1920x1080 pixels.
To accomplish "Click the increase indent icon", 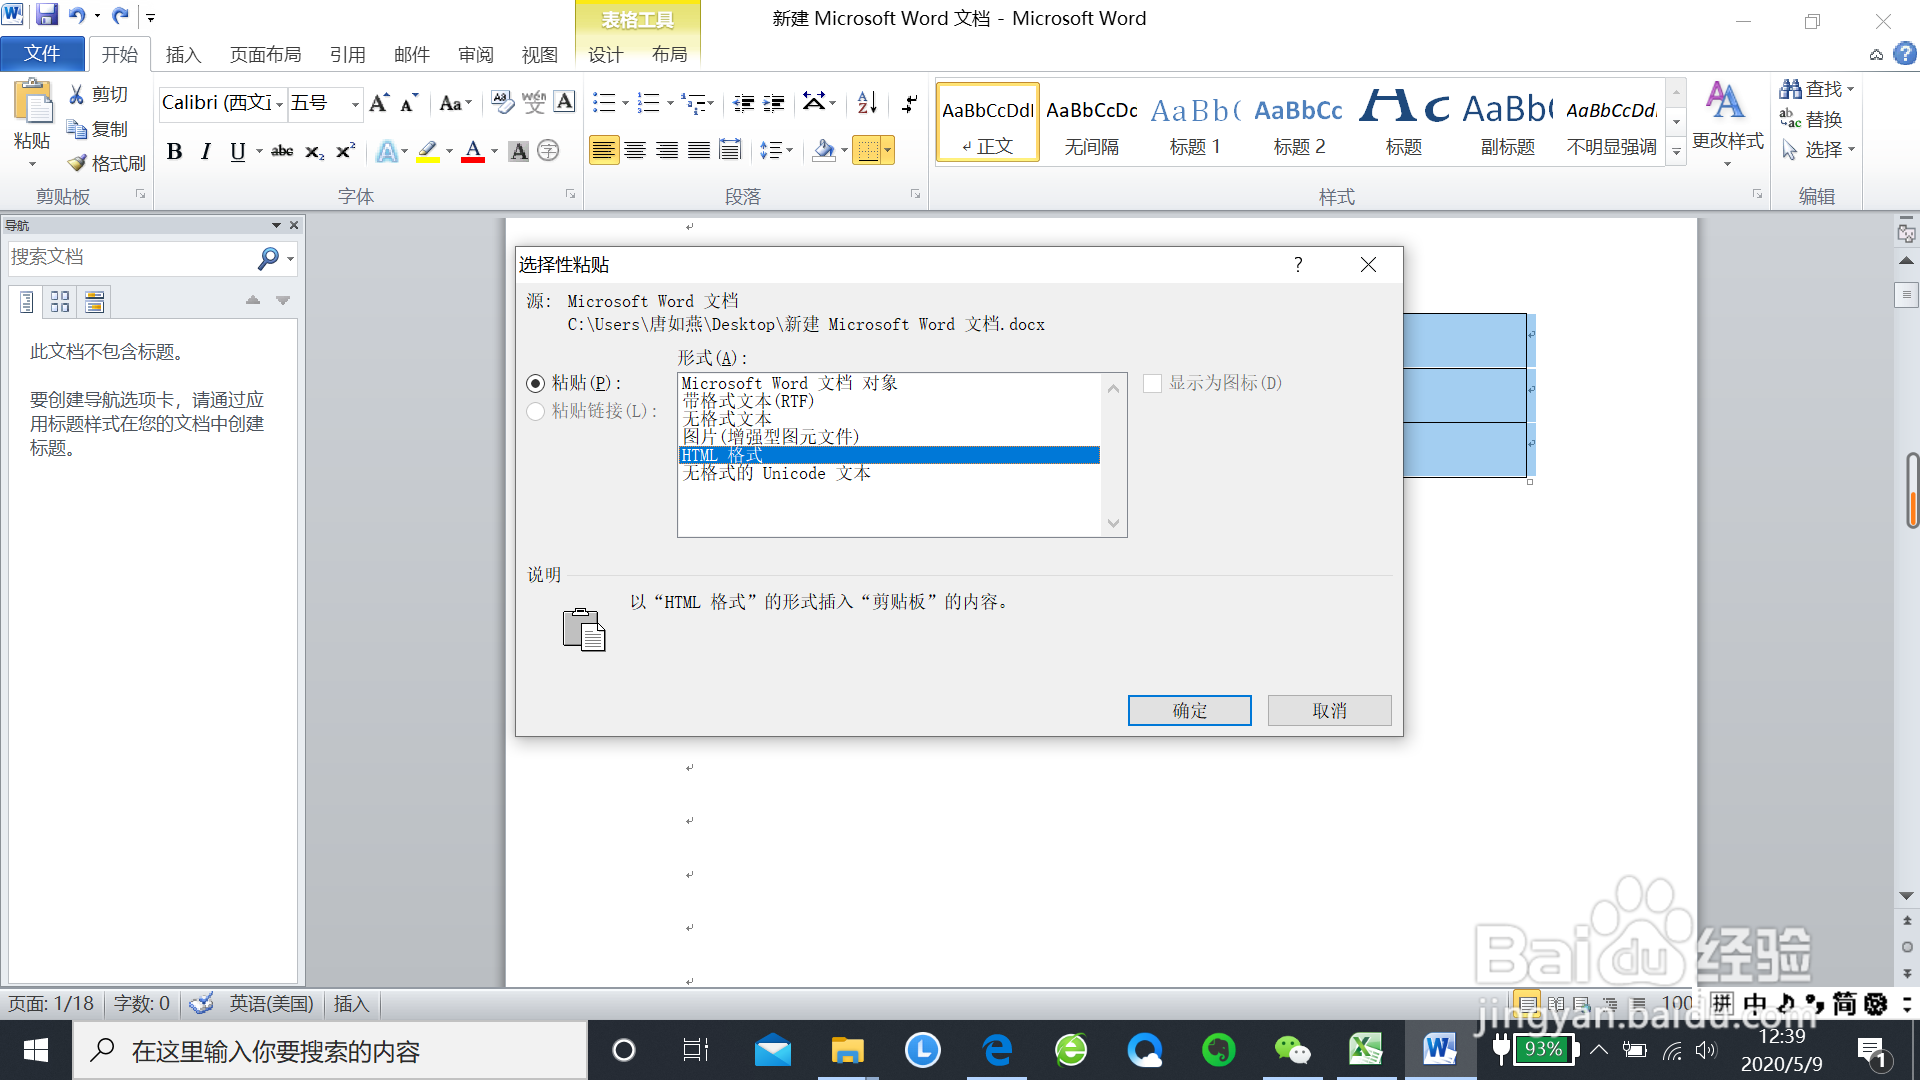I will point(774,103).
